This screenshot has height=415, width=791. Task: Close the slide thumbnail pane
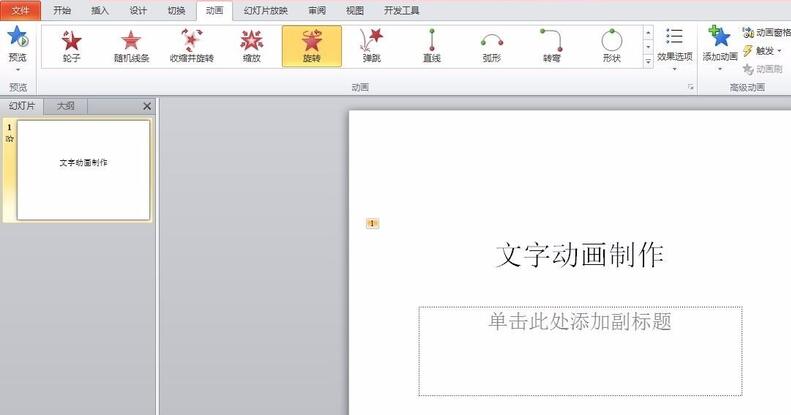(x=147, y=106)
